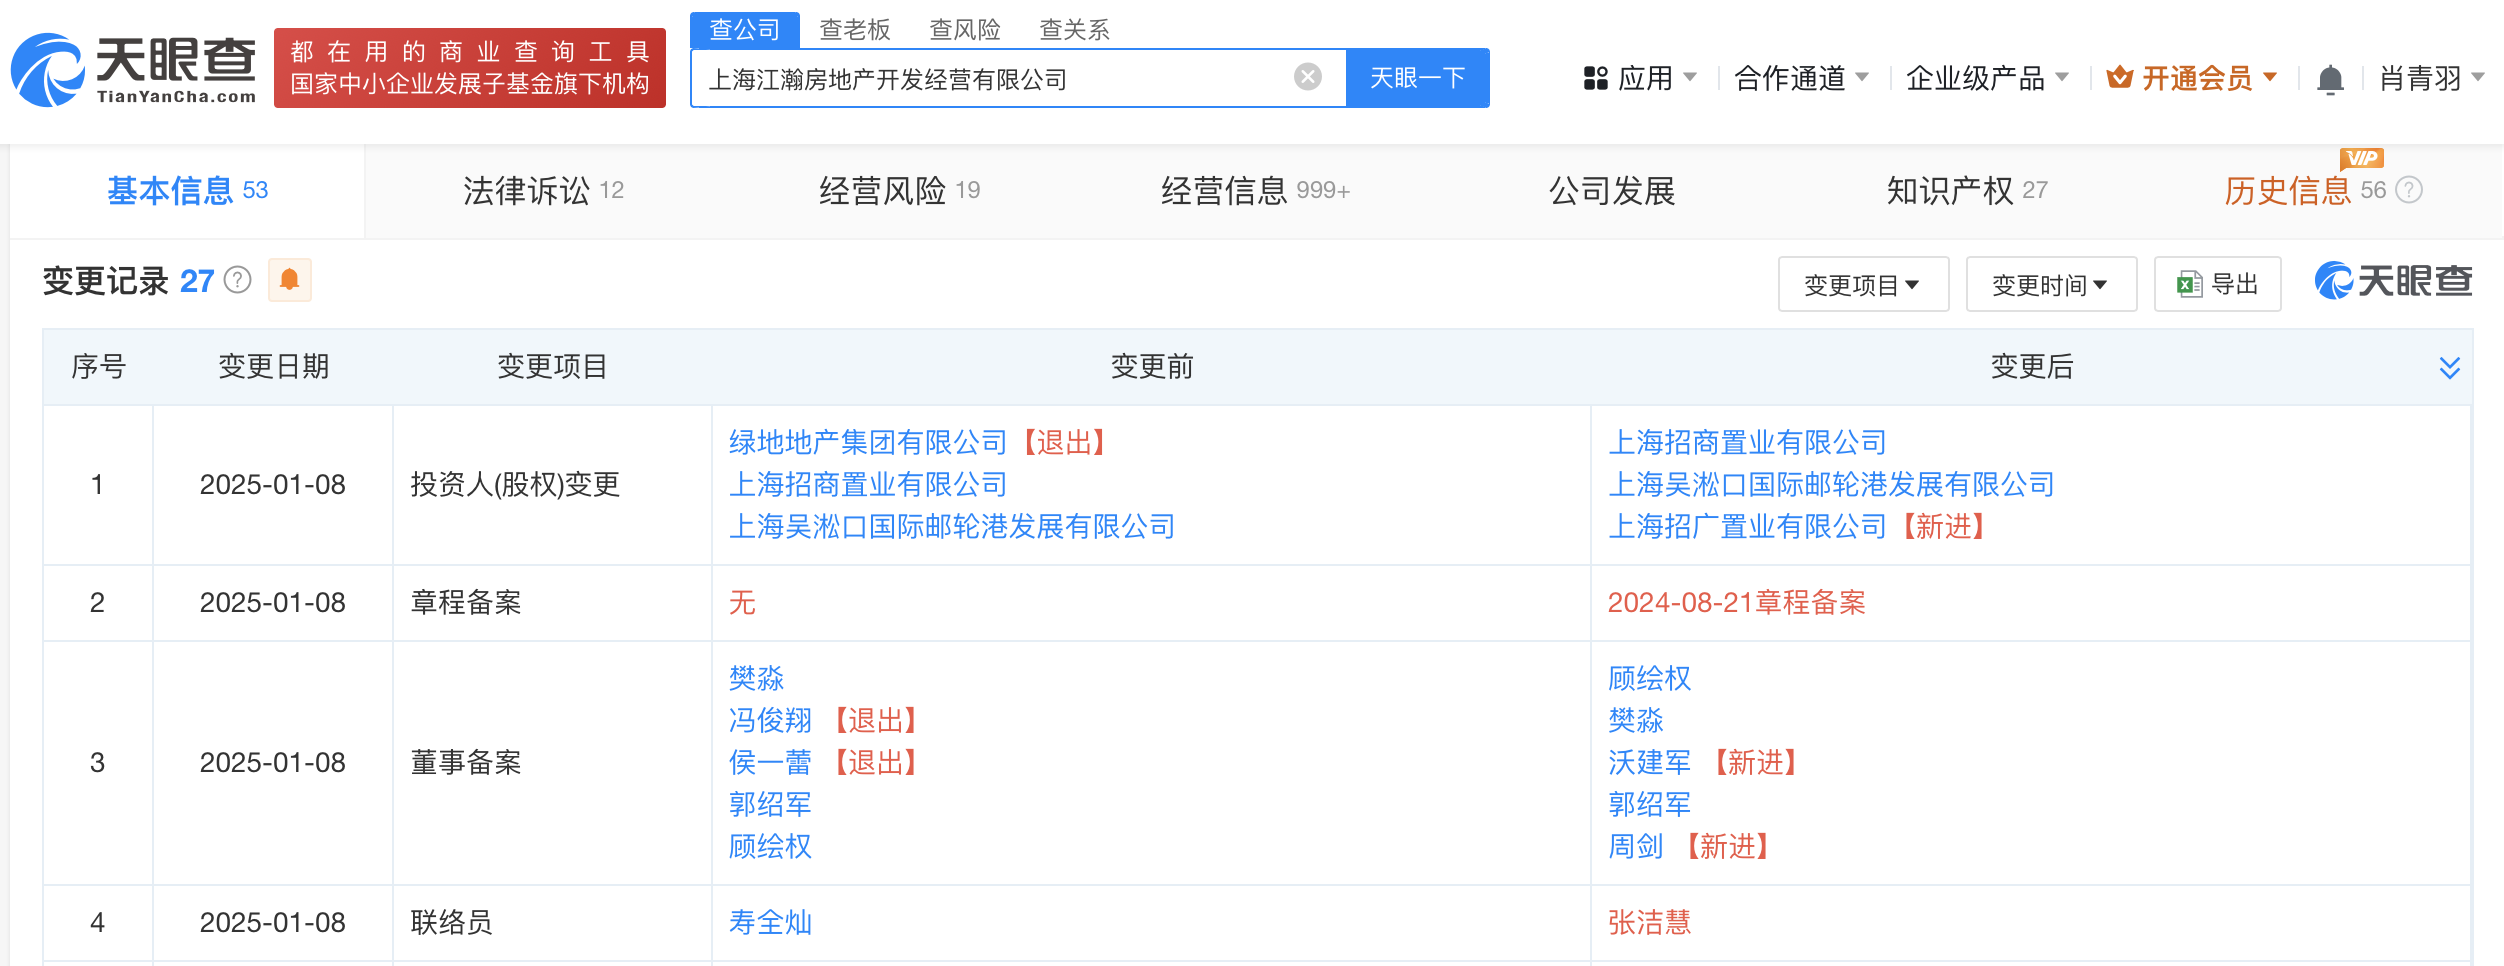Click help icon next to 历史信息 56
2504x966 pixels.
coord(2410,190)
